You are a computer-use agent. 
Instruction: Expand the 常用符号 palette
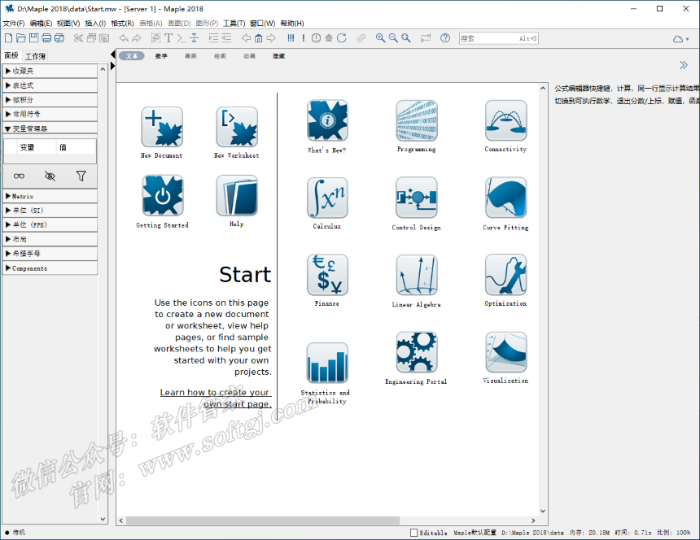click(50, 114)
